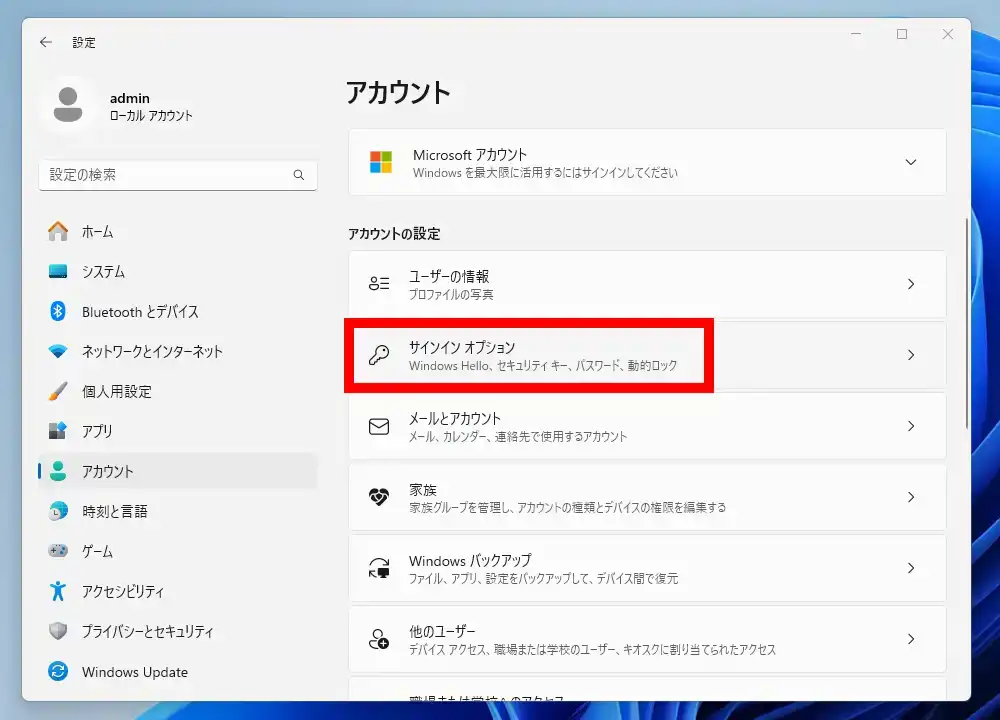Click the Windows バックアップ icon

tap(379, 568)
